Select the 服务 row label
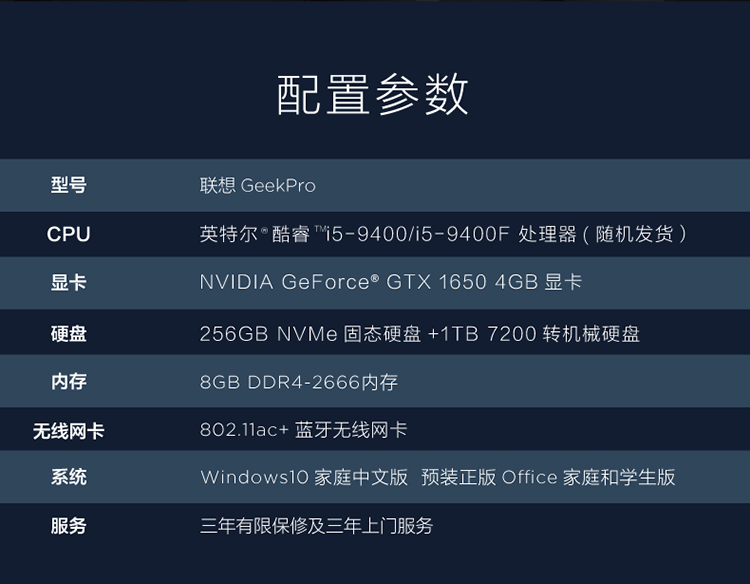 pos(68,526)
